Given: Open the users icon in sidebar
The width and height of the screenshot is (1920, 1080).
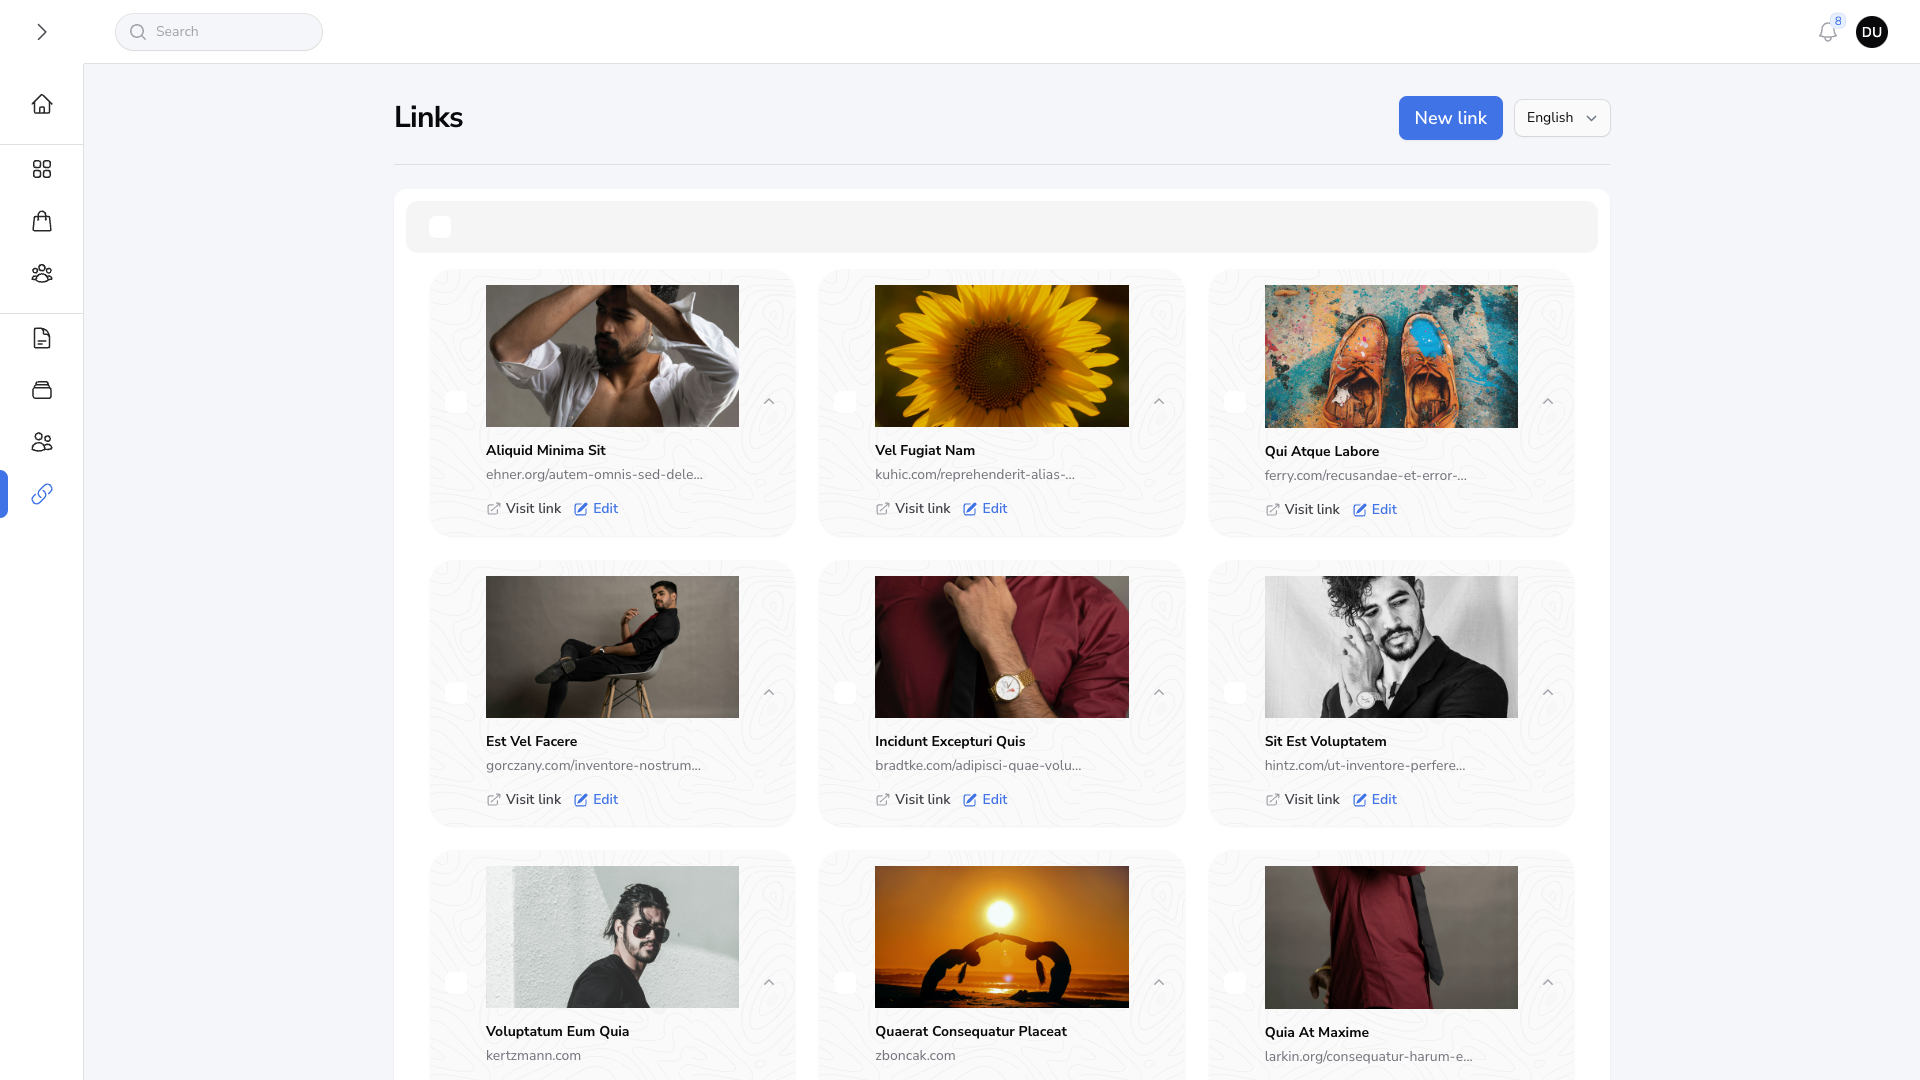Looking at the screenshot, I should (x=42, y=442).
